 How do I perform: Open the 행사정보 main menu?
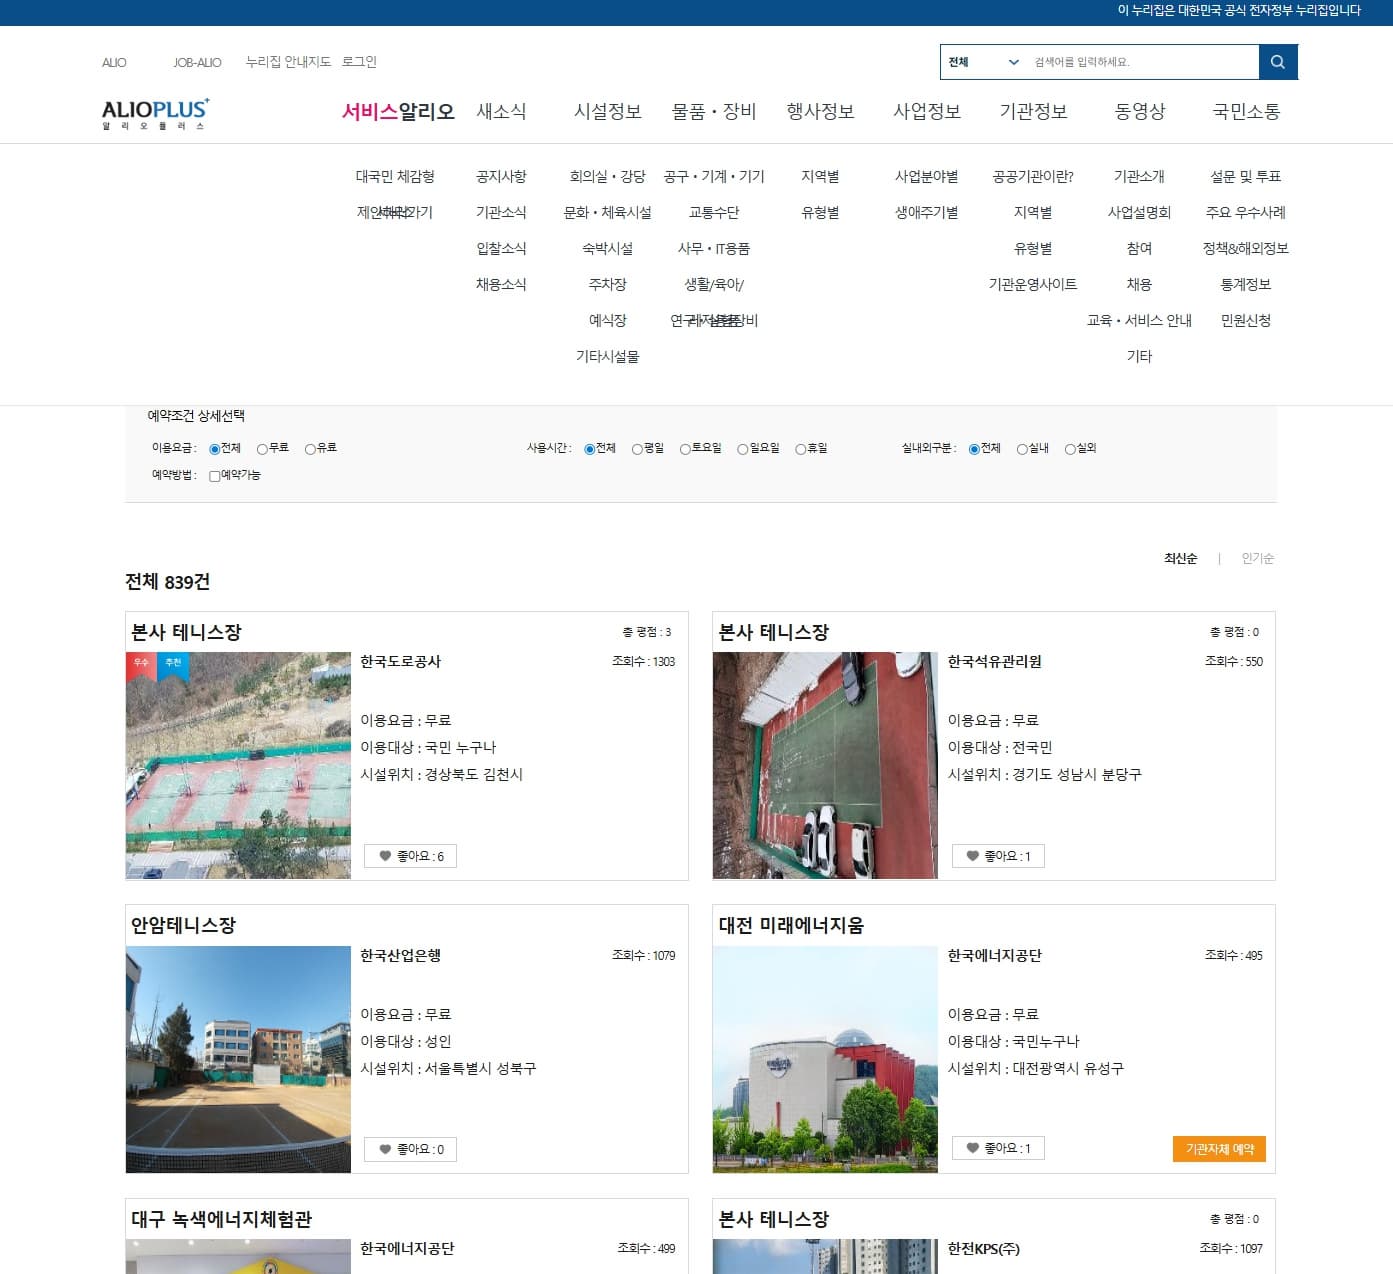click(820, 111)
